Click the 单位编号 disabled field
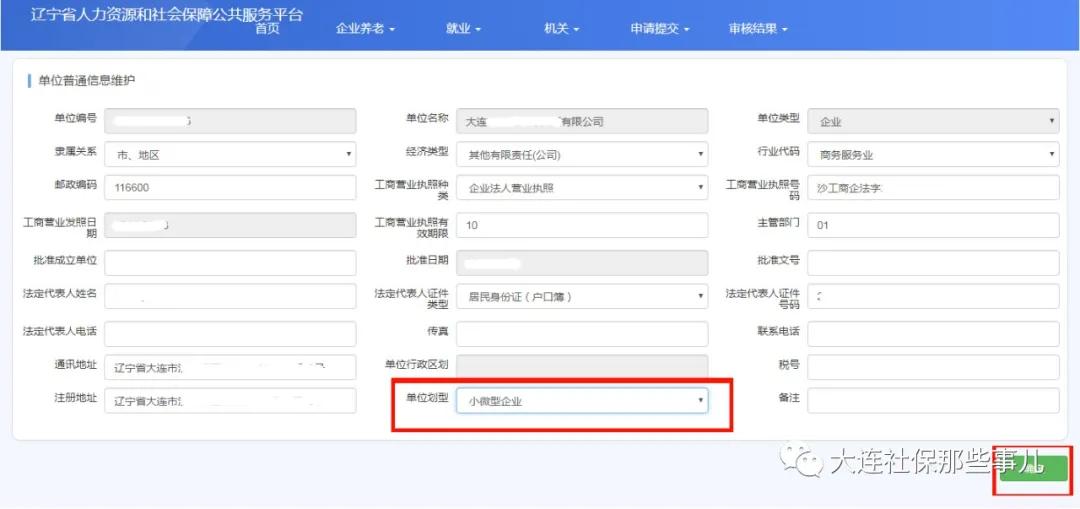The height and width of the screenshot is (509, 1080). click(231, 121)
